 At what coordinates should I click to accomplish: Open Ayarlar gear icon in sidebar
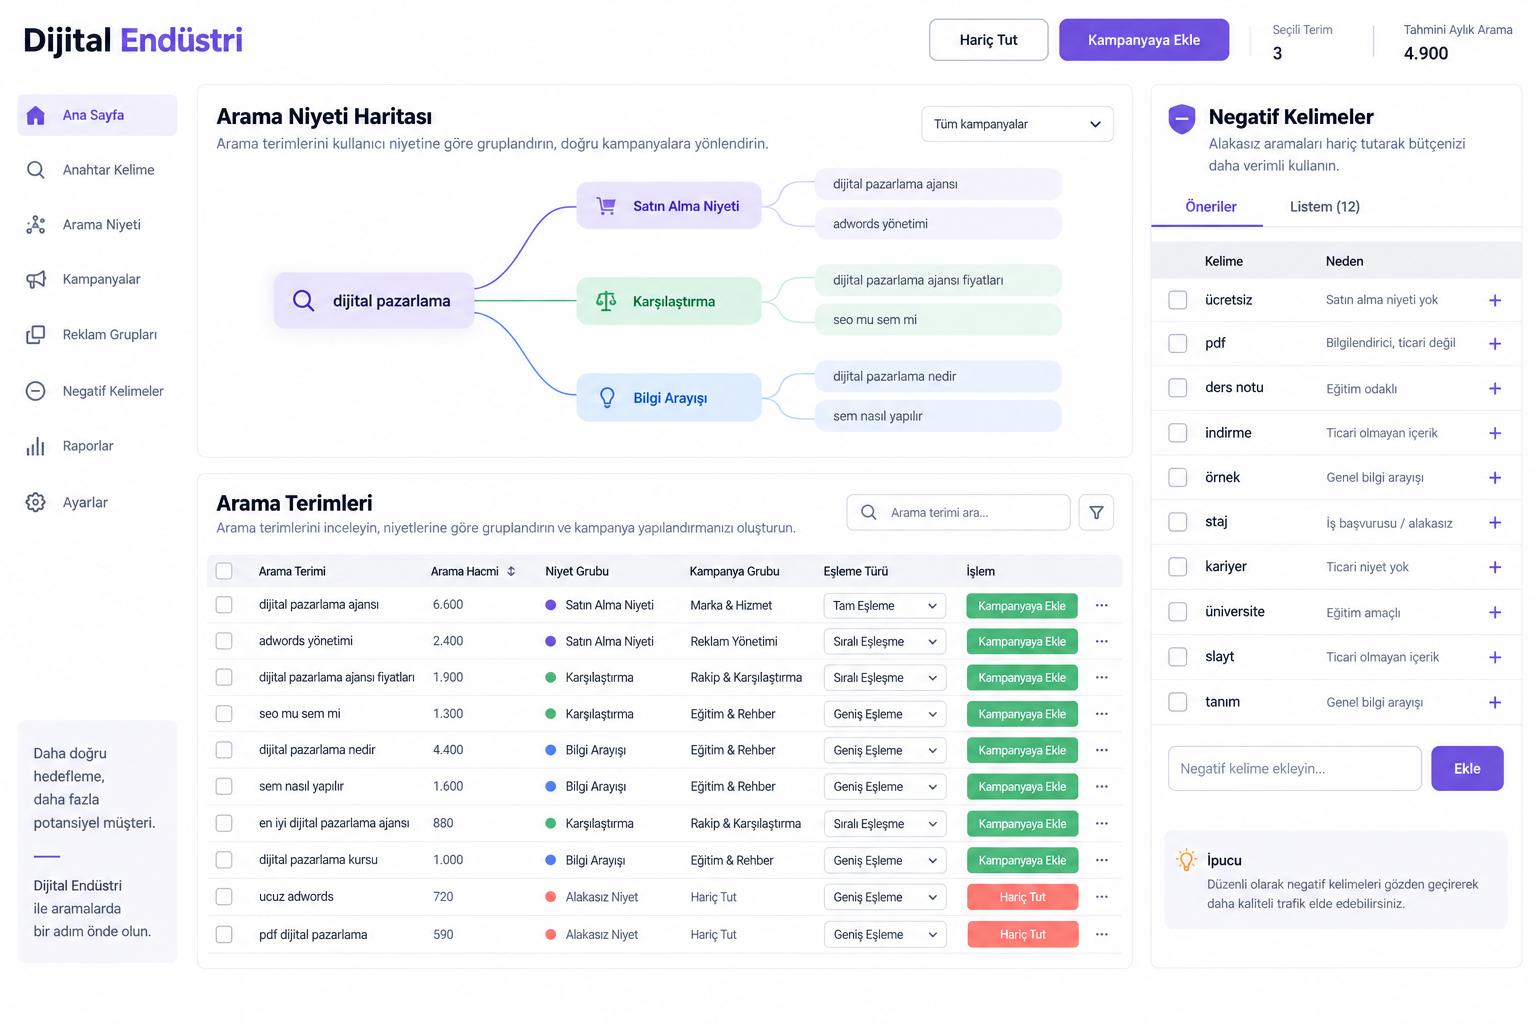[x=36, y=502]
